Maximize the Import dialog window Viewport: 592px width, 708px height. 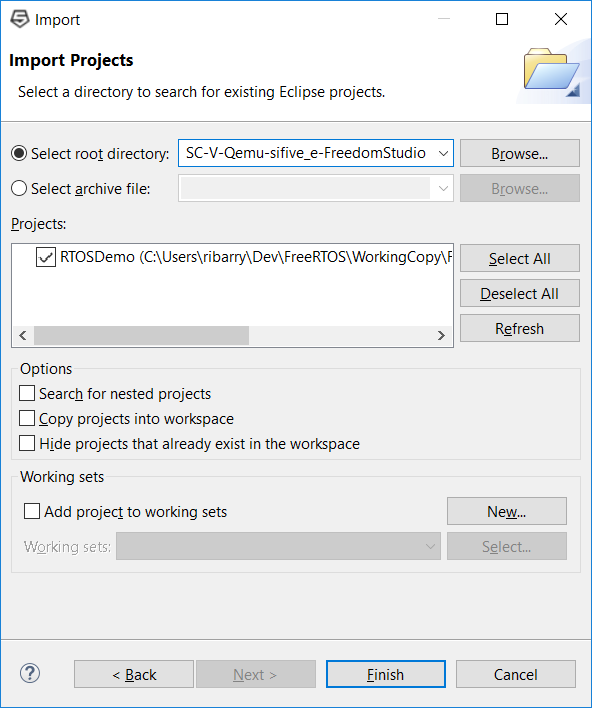click(x=502, y=19)
